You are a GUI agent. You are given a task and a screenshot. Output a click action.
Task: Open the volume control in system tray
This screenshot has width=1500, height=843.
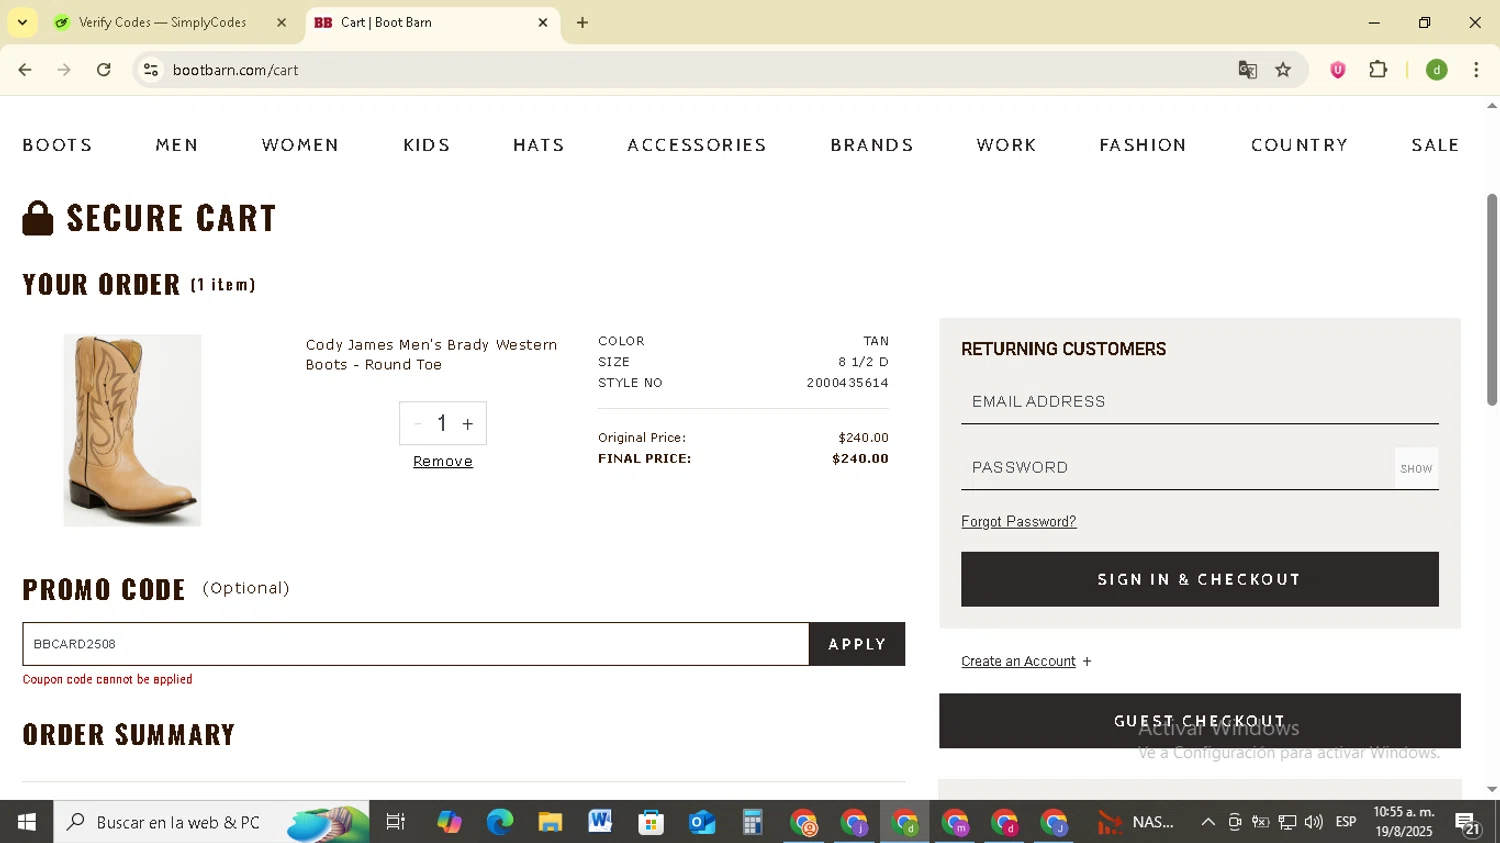[x=1314, y=822]
